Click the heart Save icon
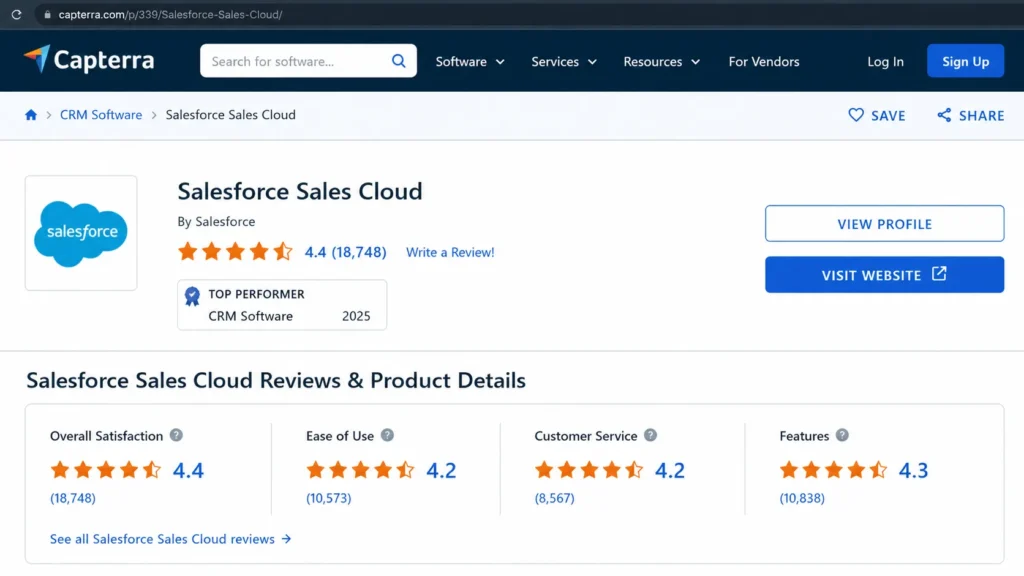The height and width of the screenshot is (576, 1024). coord(856,115)
